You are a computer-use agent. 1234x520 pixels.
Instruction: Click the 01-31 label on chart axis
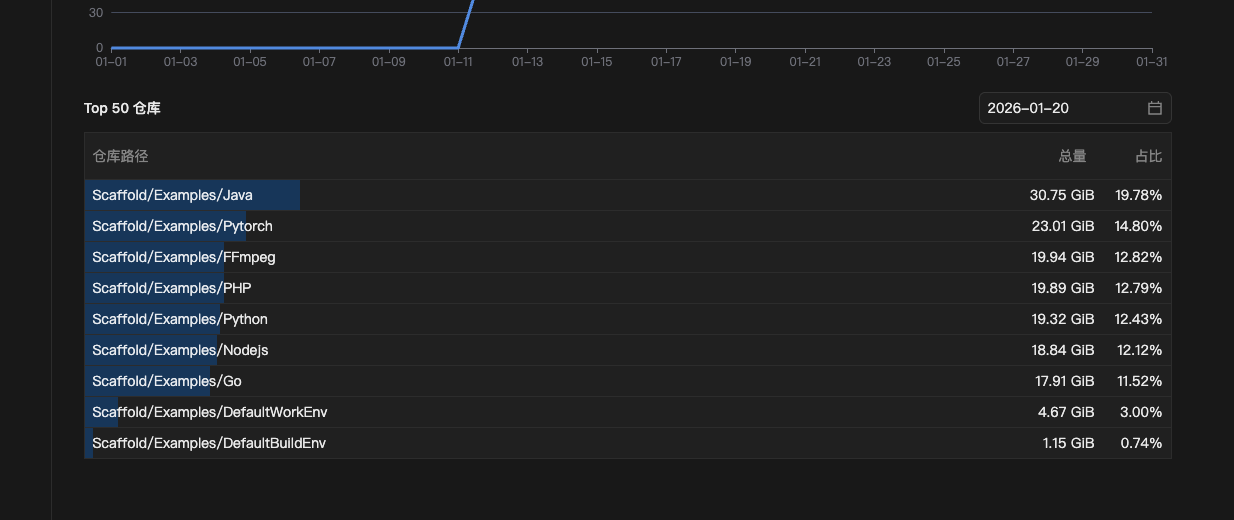[x=1151, y=61]
